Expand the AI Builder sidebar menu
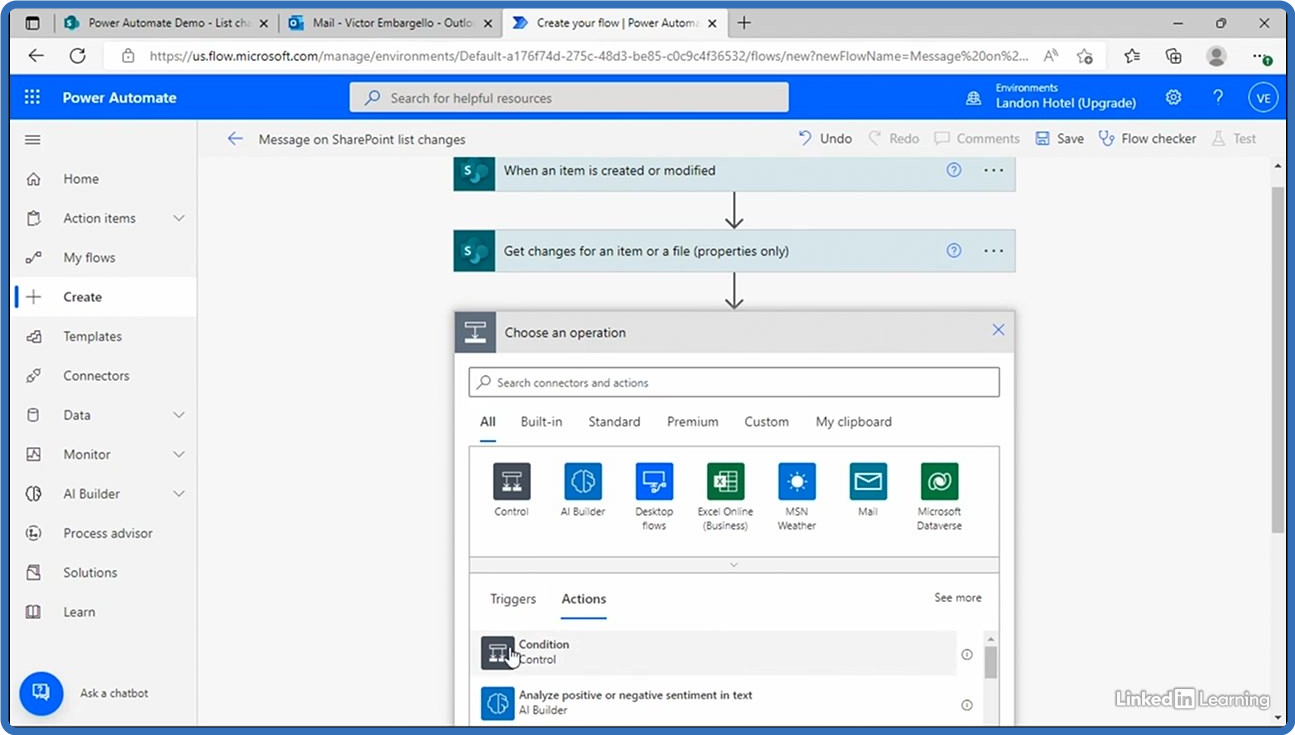The height and width of the screenshot is (735, 1295). pos(179,494)
